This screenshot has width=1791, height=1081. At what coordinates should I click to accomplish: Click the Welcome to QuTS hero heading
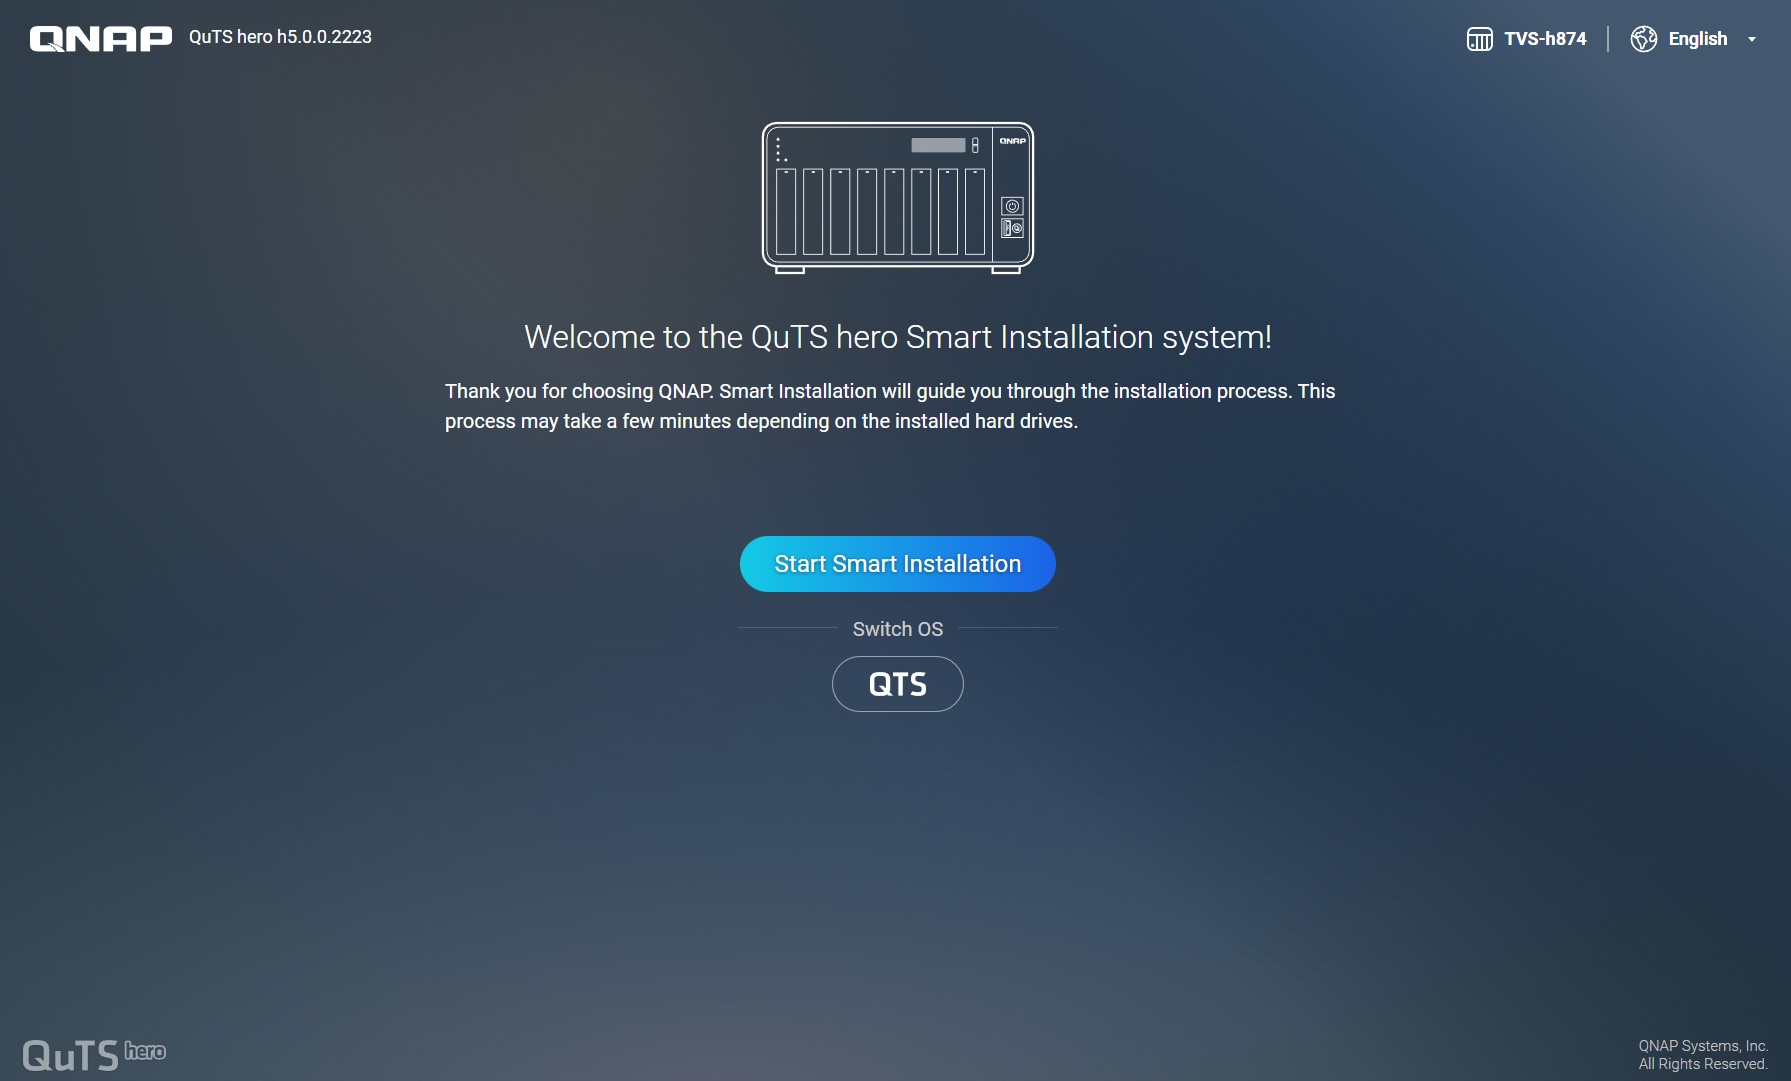tap(898, 337)
